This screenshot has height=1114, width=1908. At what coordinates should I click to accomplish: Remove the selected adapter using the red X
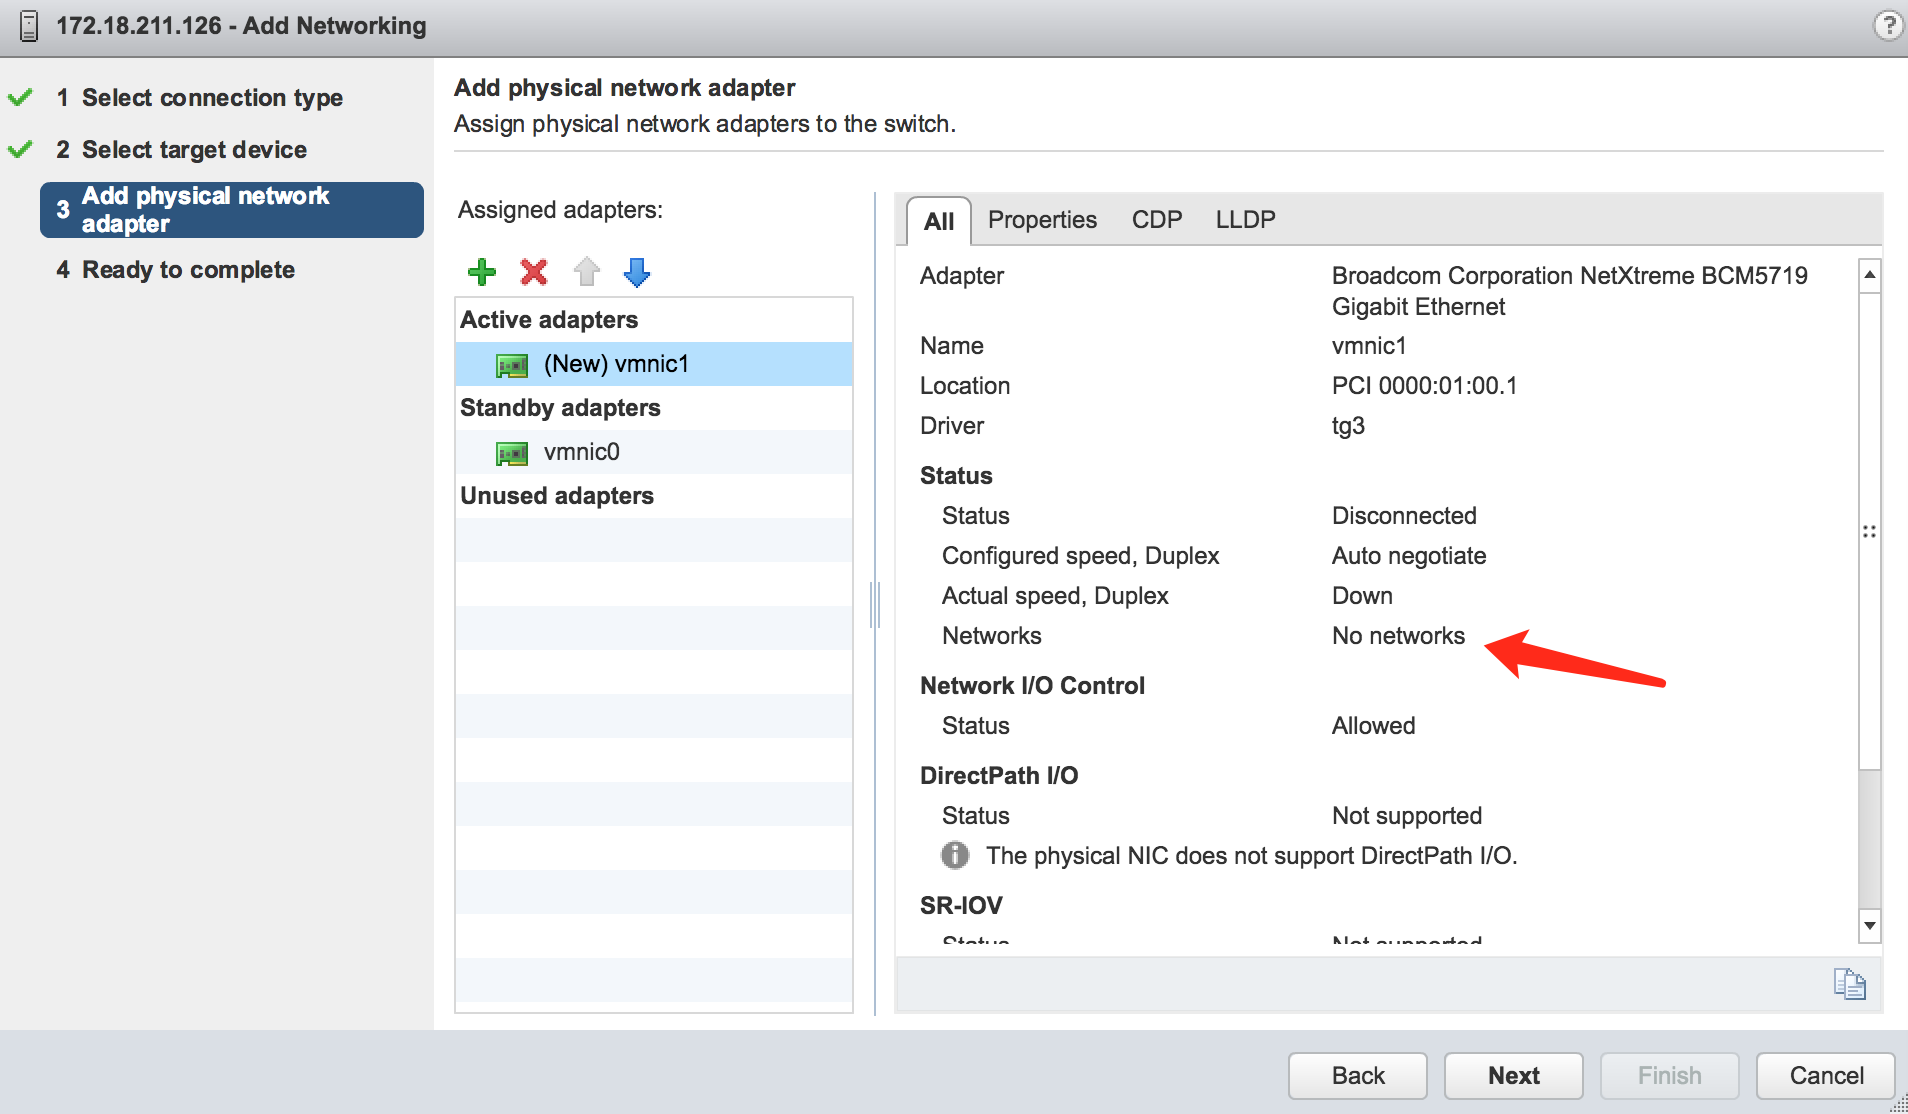[x=534, y=271]
